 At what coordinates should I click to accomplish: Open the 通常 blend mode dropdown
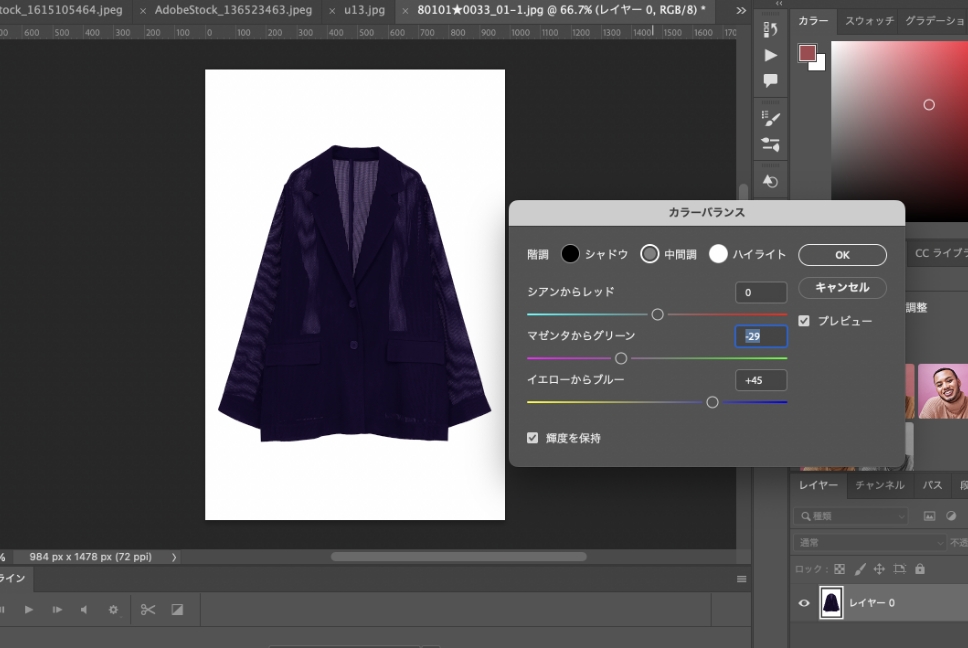pyautogui.click(x=868, y=542)
